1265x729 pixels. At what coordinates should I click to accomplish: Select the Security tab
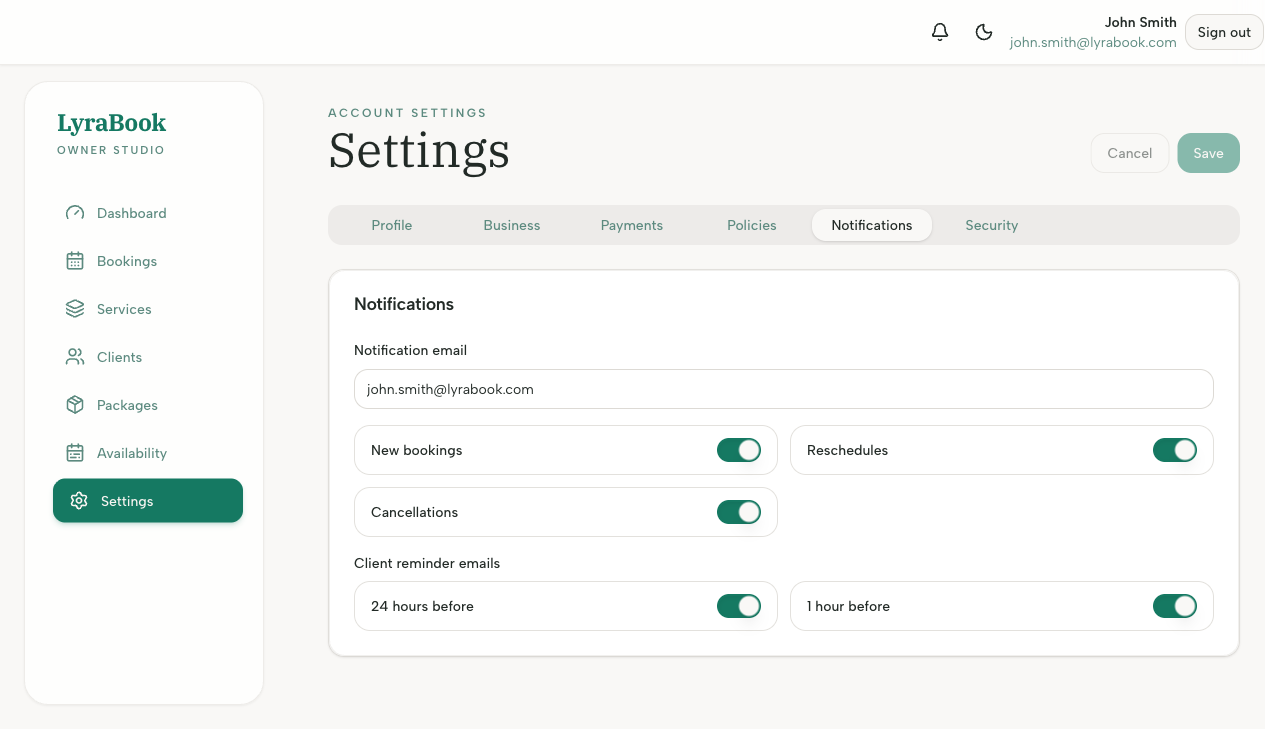coord(991,225)
